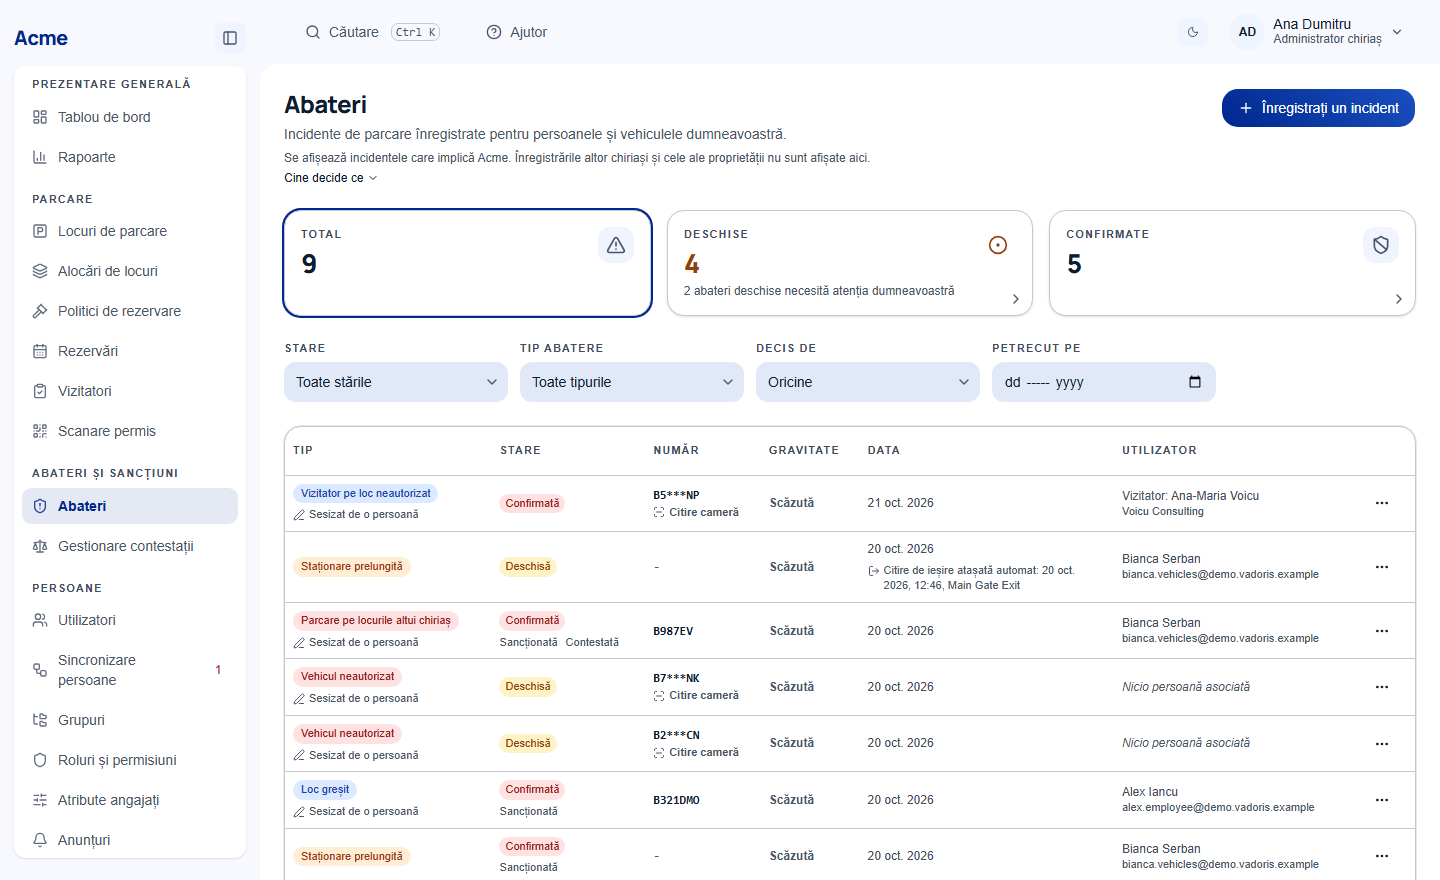Click the Roluri și permisiuni shield icon
Image resolution: width=1440 pixels, height=880 pixels.
(x=40, y=760)
